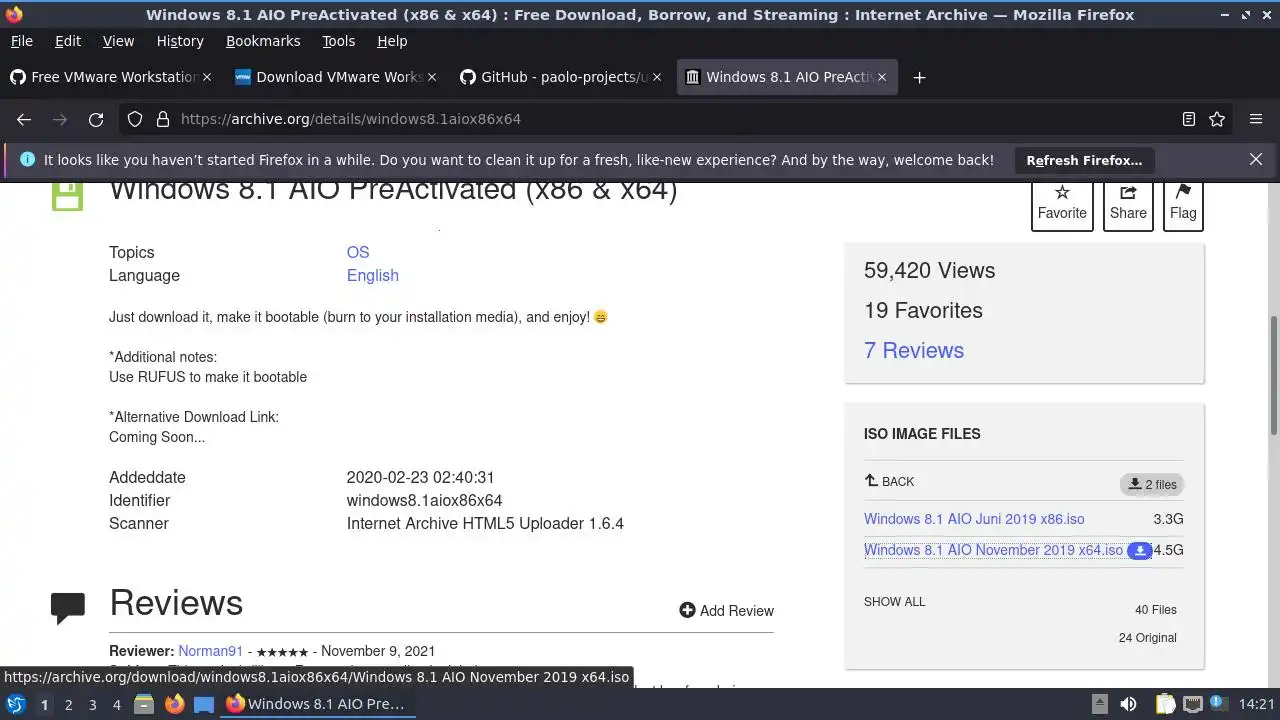
Task: Launch the file manager from the taskbar
Action: point(144,704)
